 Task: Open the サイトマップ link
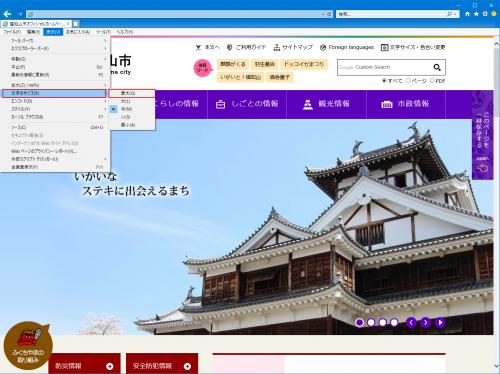(293, 47)
